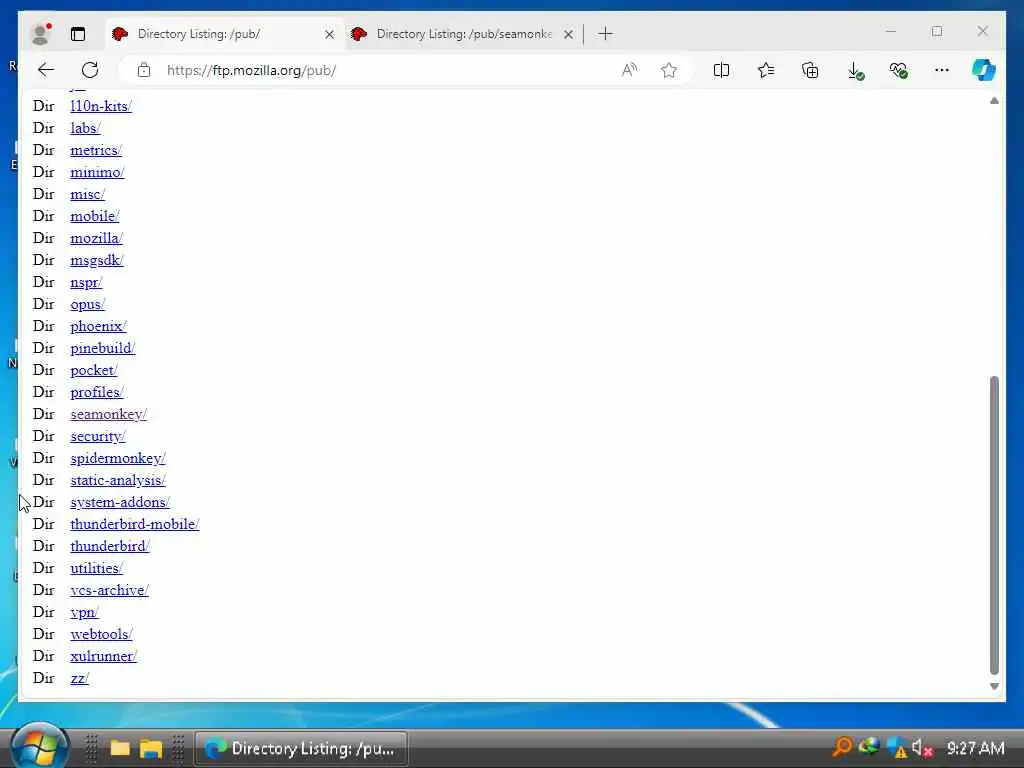Image resolution: width=1024 pixels, height=768 pixels.
Task: Open a new tab with plus
Action: tap(605, 34)
